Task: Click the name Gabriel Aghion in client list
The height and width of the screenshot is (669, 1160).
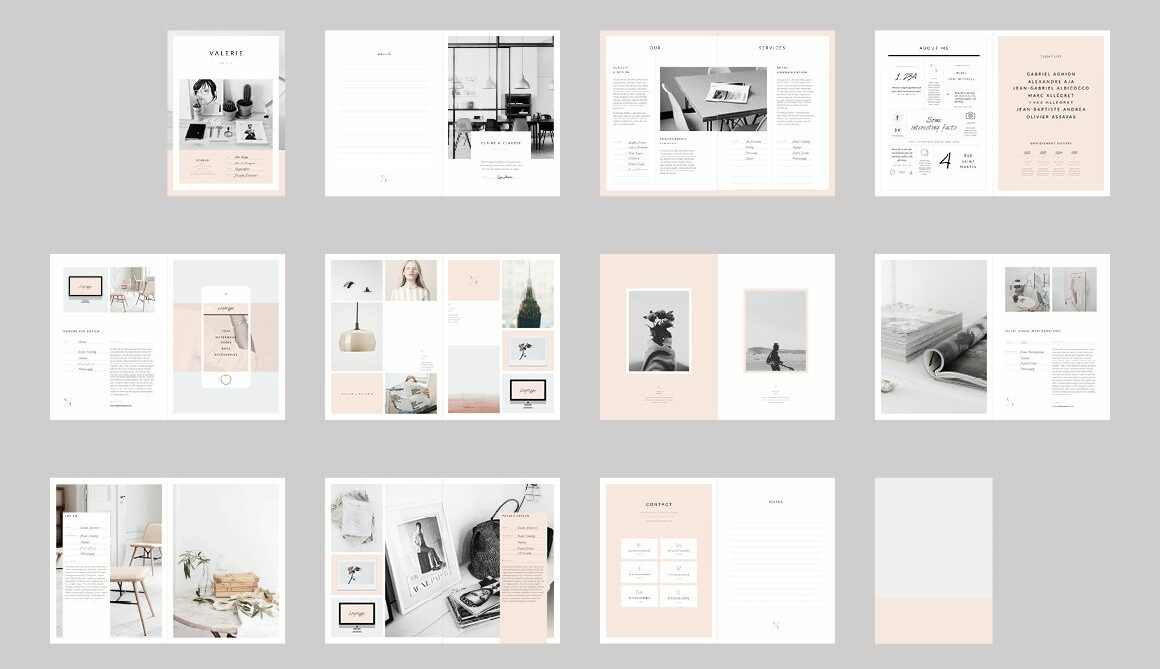Action: coord(1050,74)
